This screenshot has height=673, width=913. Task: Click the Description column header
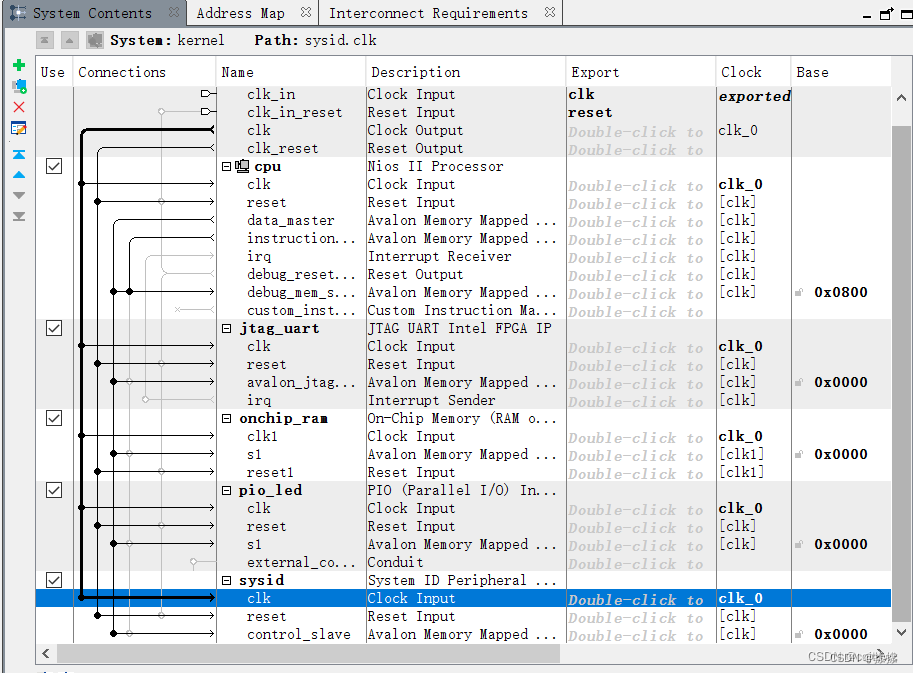(x=466, y=72)
